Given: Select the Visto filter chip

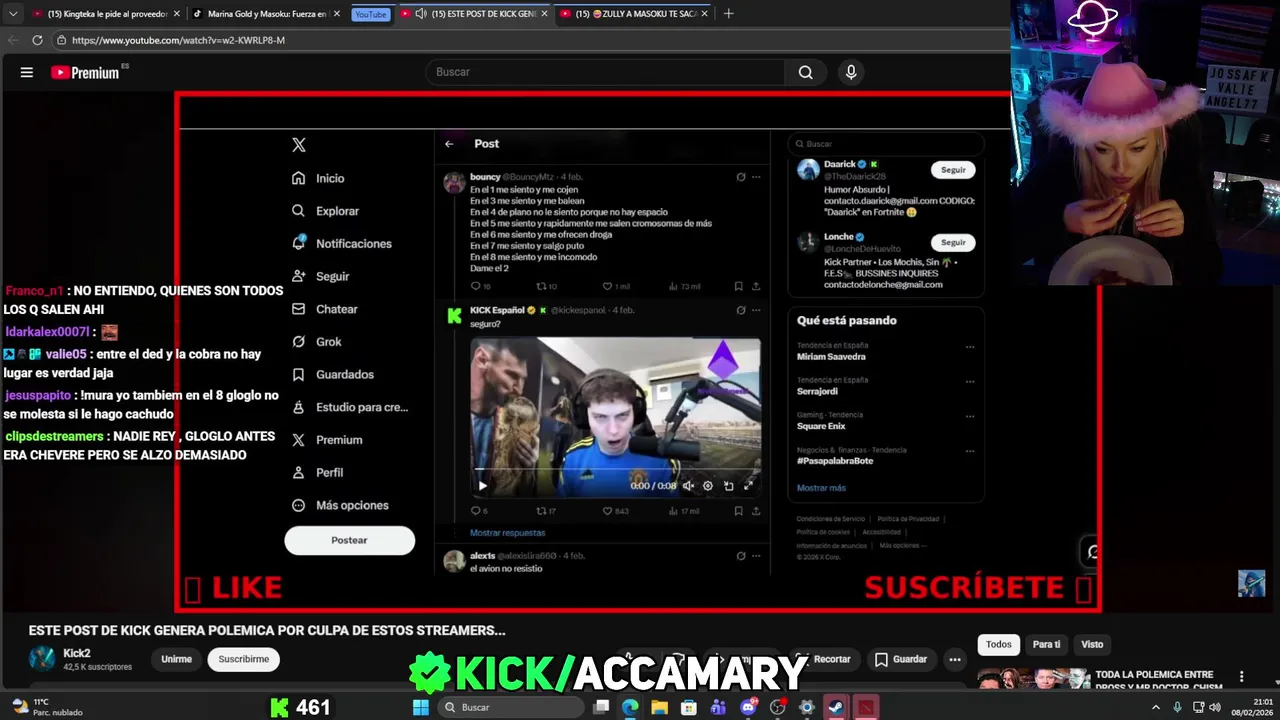Looking at the screenshot, I should (x=1092, y=645).
